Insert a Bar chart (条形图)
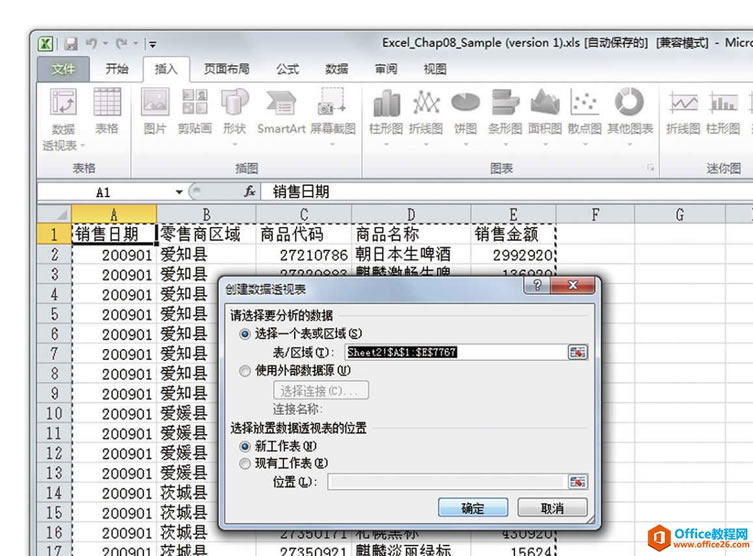 (505, 103)
